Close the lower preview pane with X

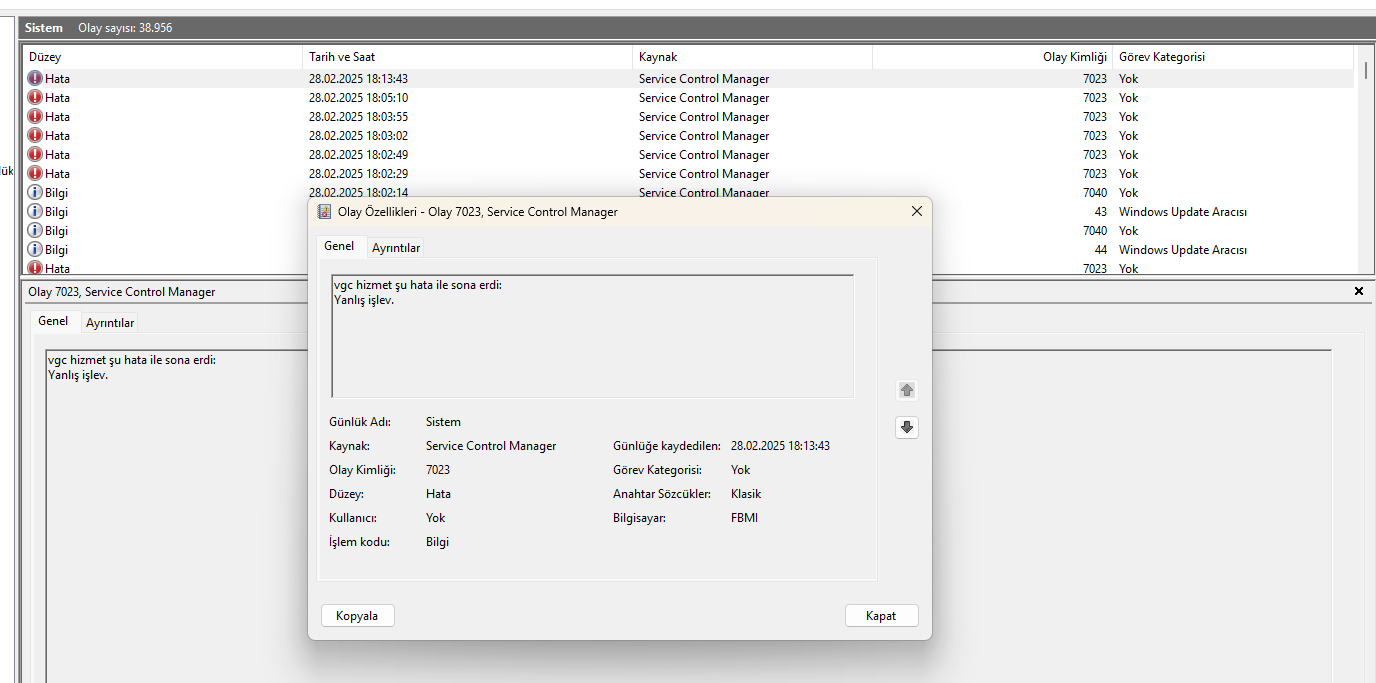[x=1358, y=291]
